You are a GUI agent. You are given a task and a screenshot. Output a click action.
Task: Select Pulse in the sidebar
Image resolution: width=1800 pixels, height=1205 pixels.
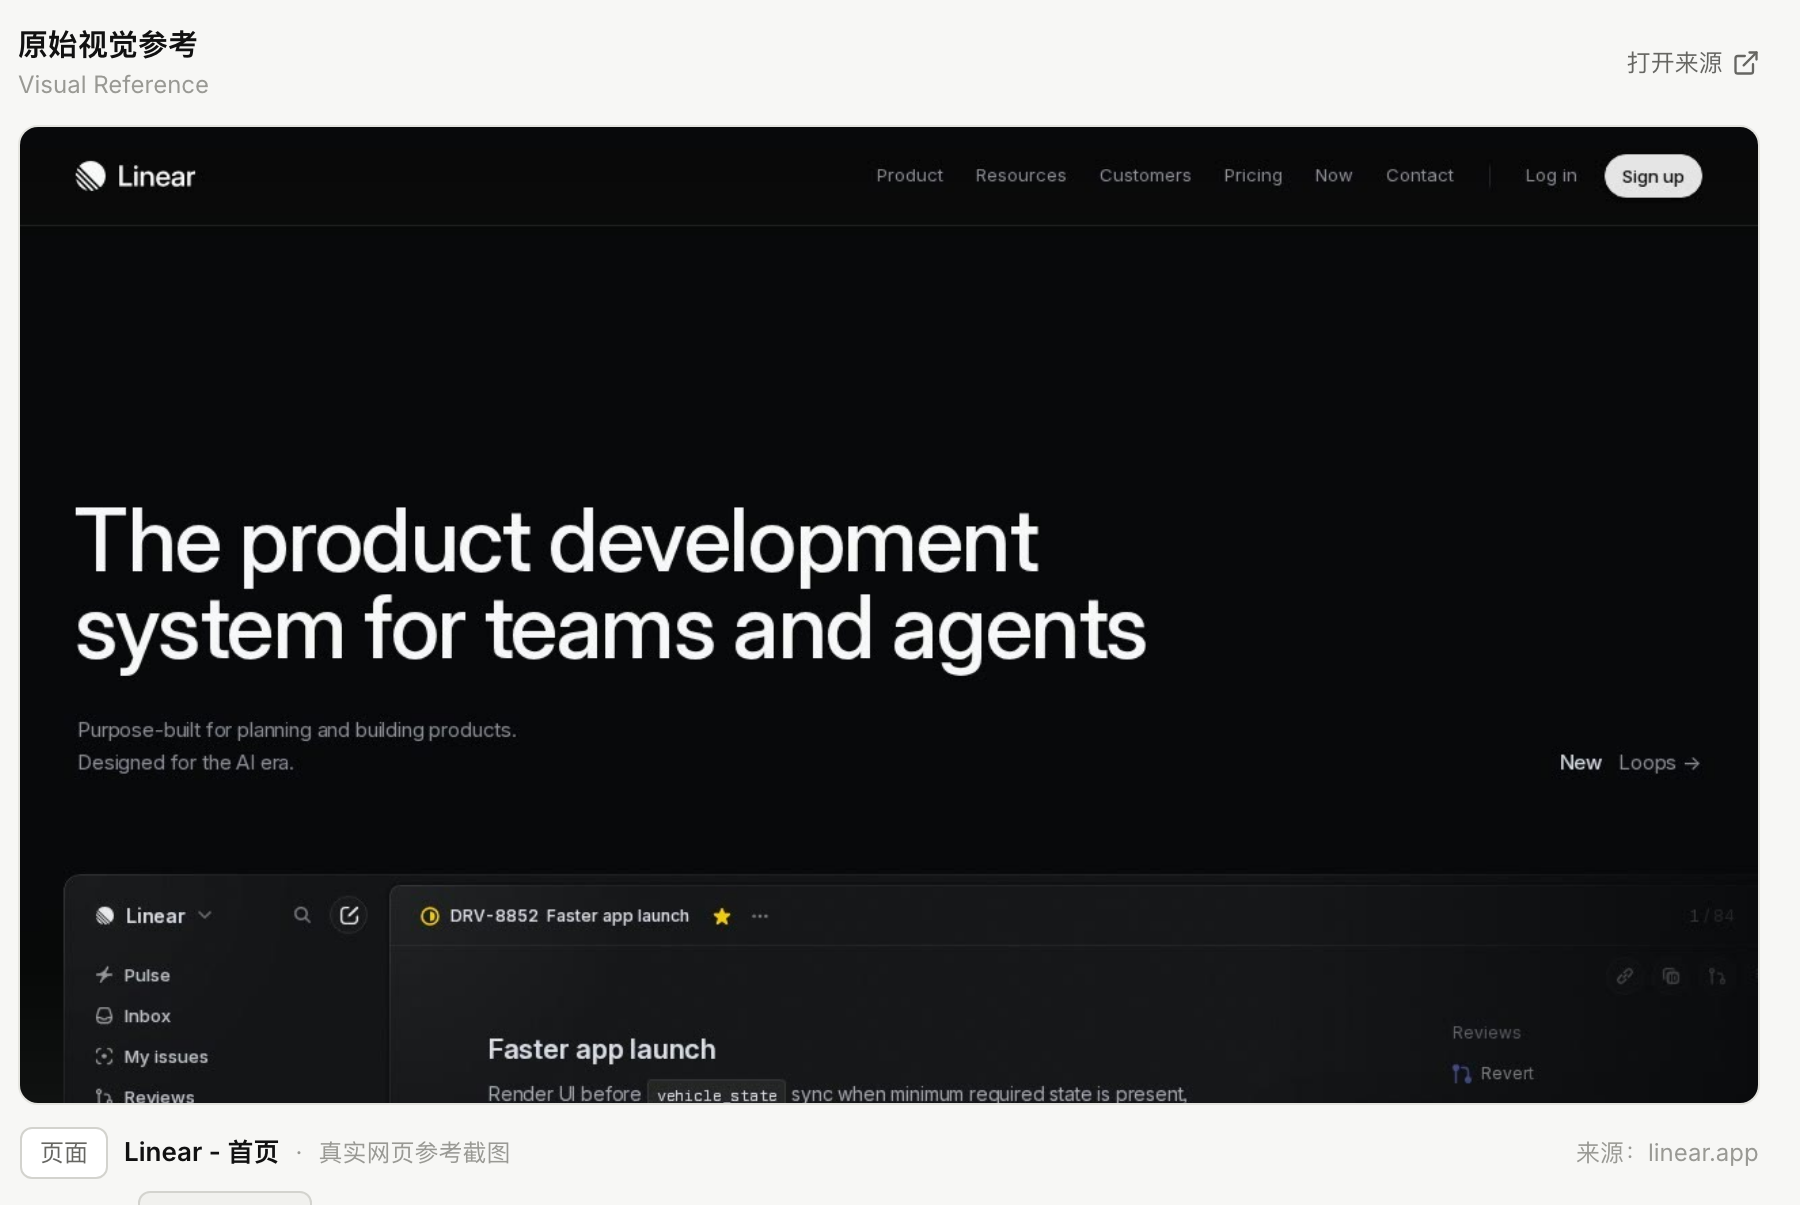(147, 975)
